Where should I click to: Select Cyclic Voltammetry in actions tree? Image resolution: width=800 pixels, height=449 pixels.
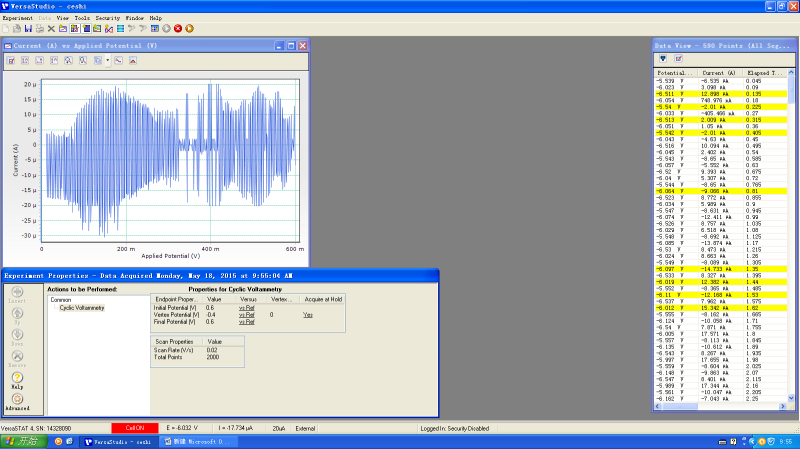coord(82,307)
